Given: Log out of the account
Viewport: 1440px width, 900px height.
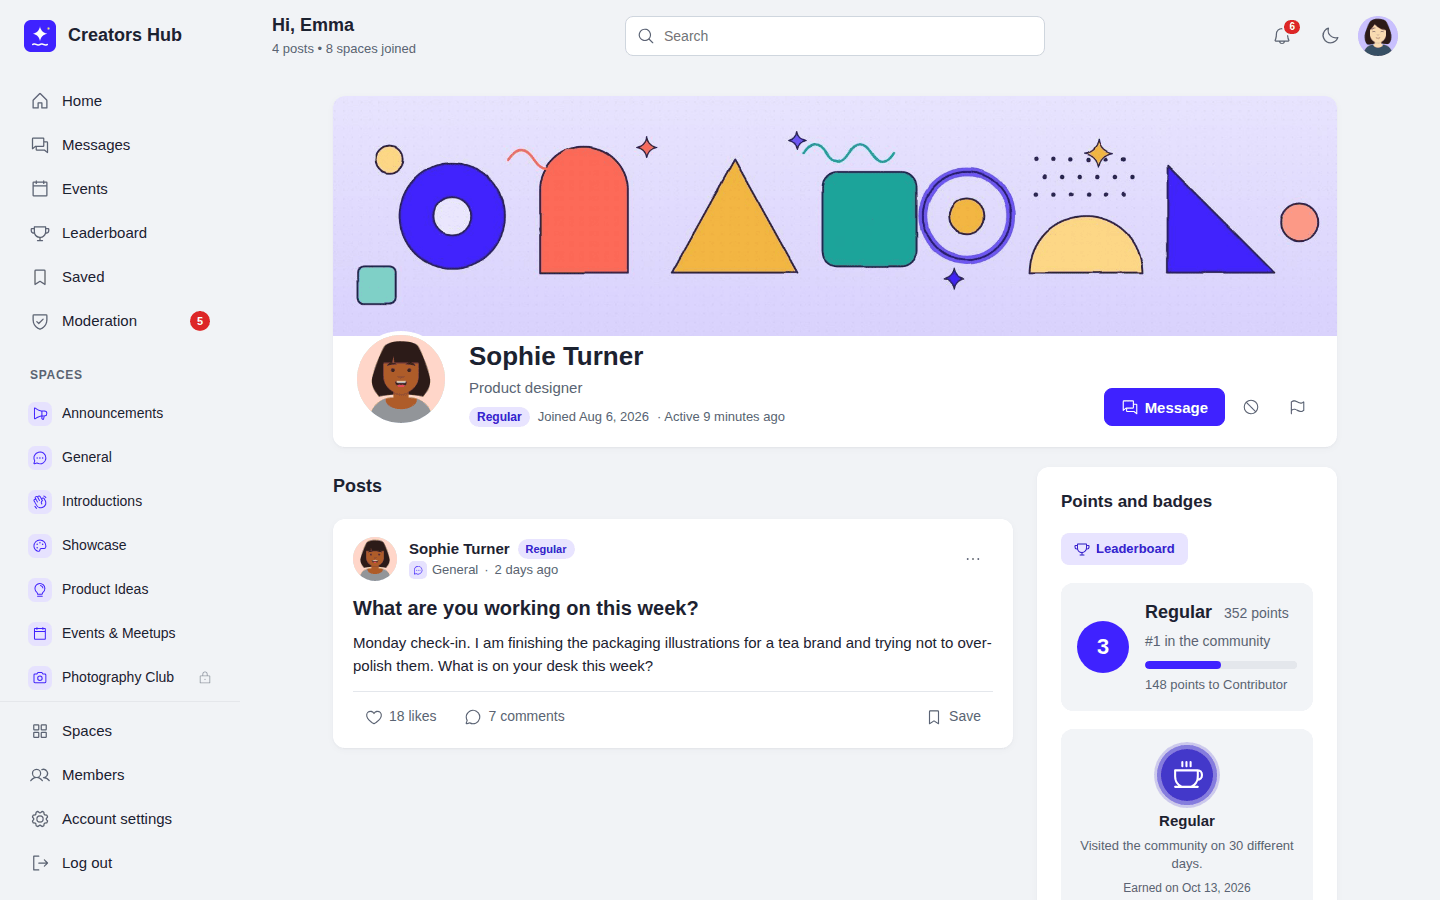Looking at the screenshot, I should pyautogui.click(x=120, y=863).
